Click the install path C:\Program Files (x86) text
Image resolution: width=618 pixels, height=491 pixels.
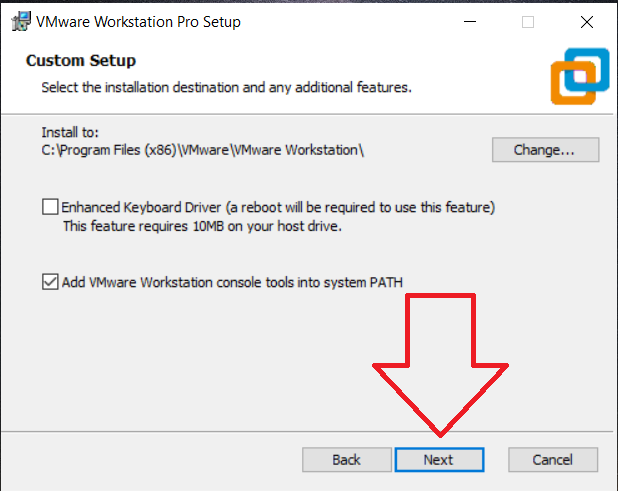(x=203, y=151)
